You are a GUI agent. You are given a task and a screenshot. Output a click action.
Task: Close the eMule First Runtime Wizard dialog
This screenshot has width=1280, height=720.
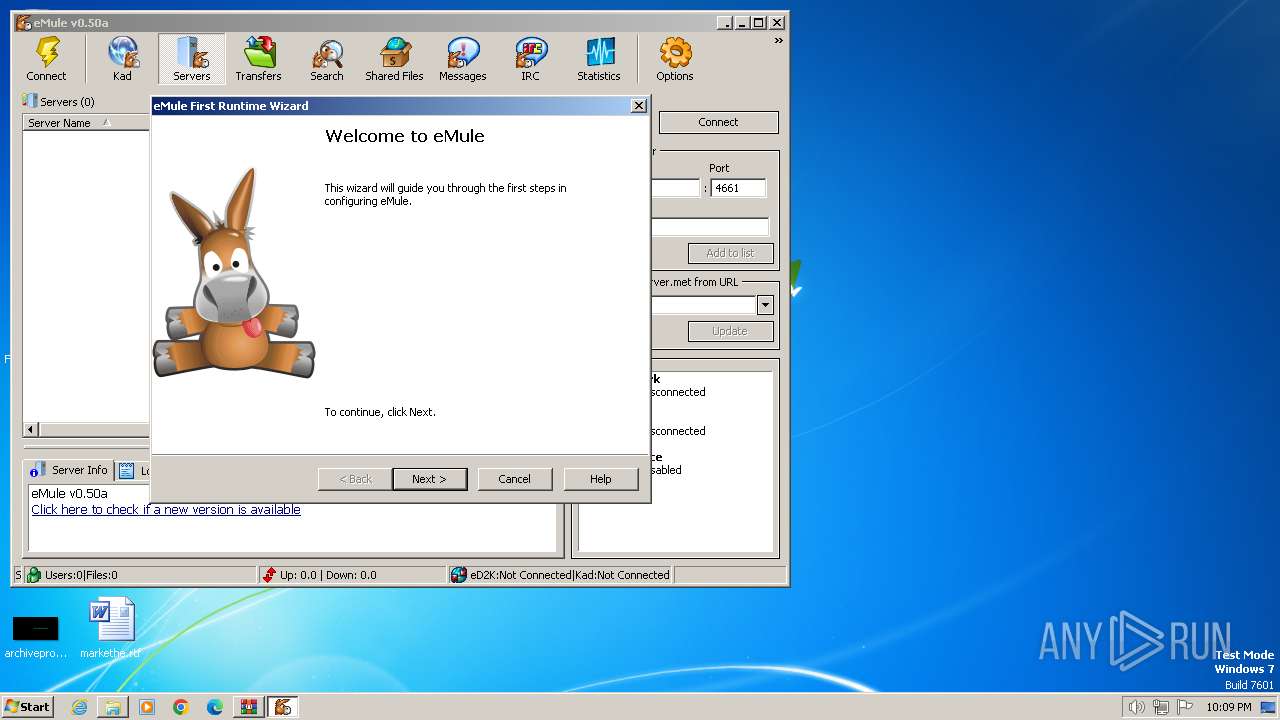[639, 106]
